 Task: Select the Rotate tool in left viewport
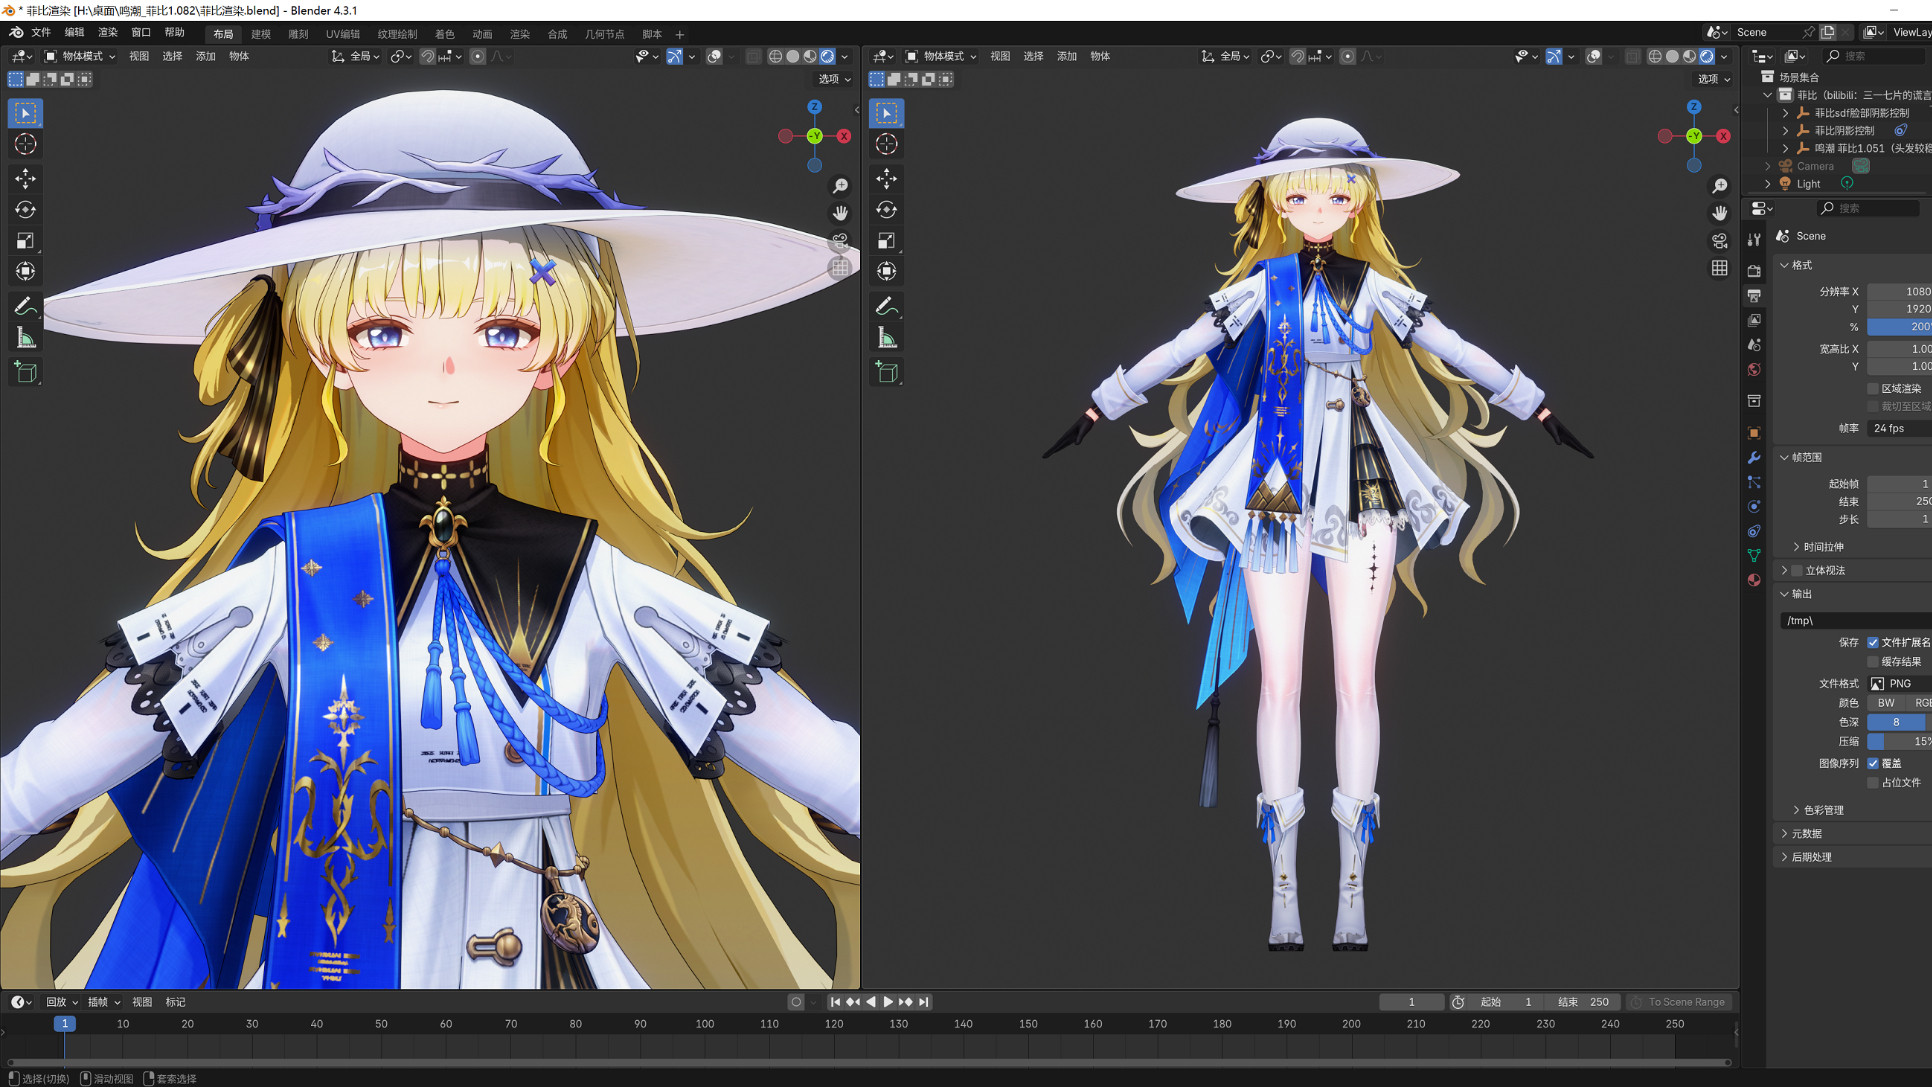pyautogui.click(x=26, y=210)
